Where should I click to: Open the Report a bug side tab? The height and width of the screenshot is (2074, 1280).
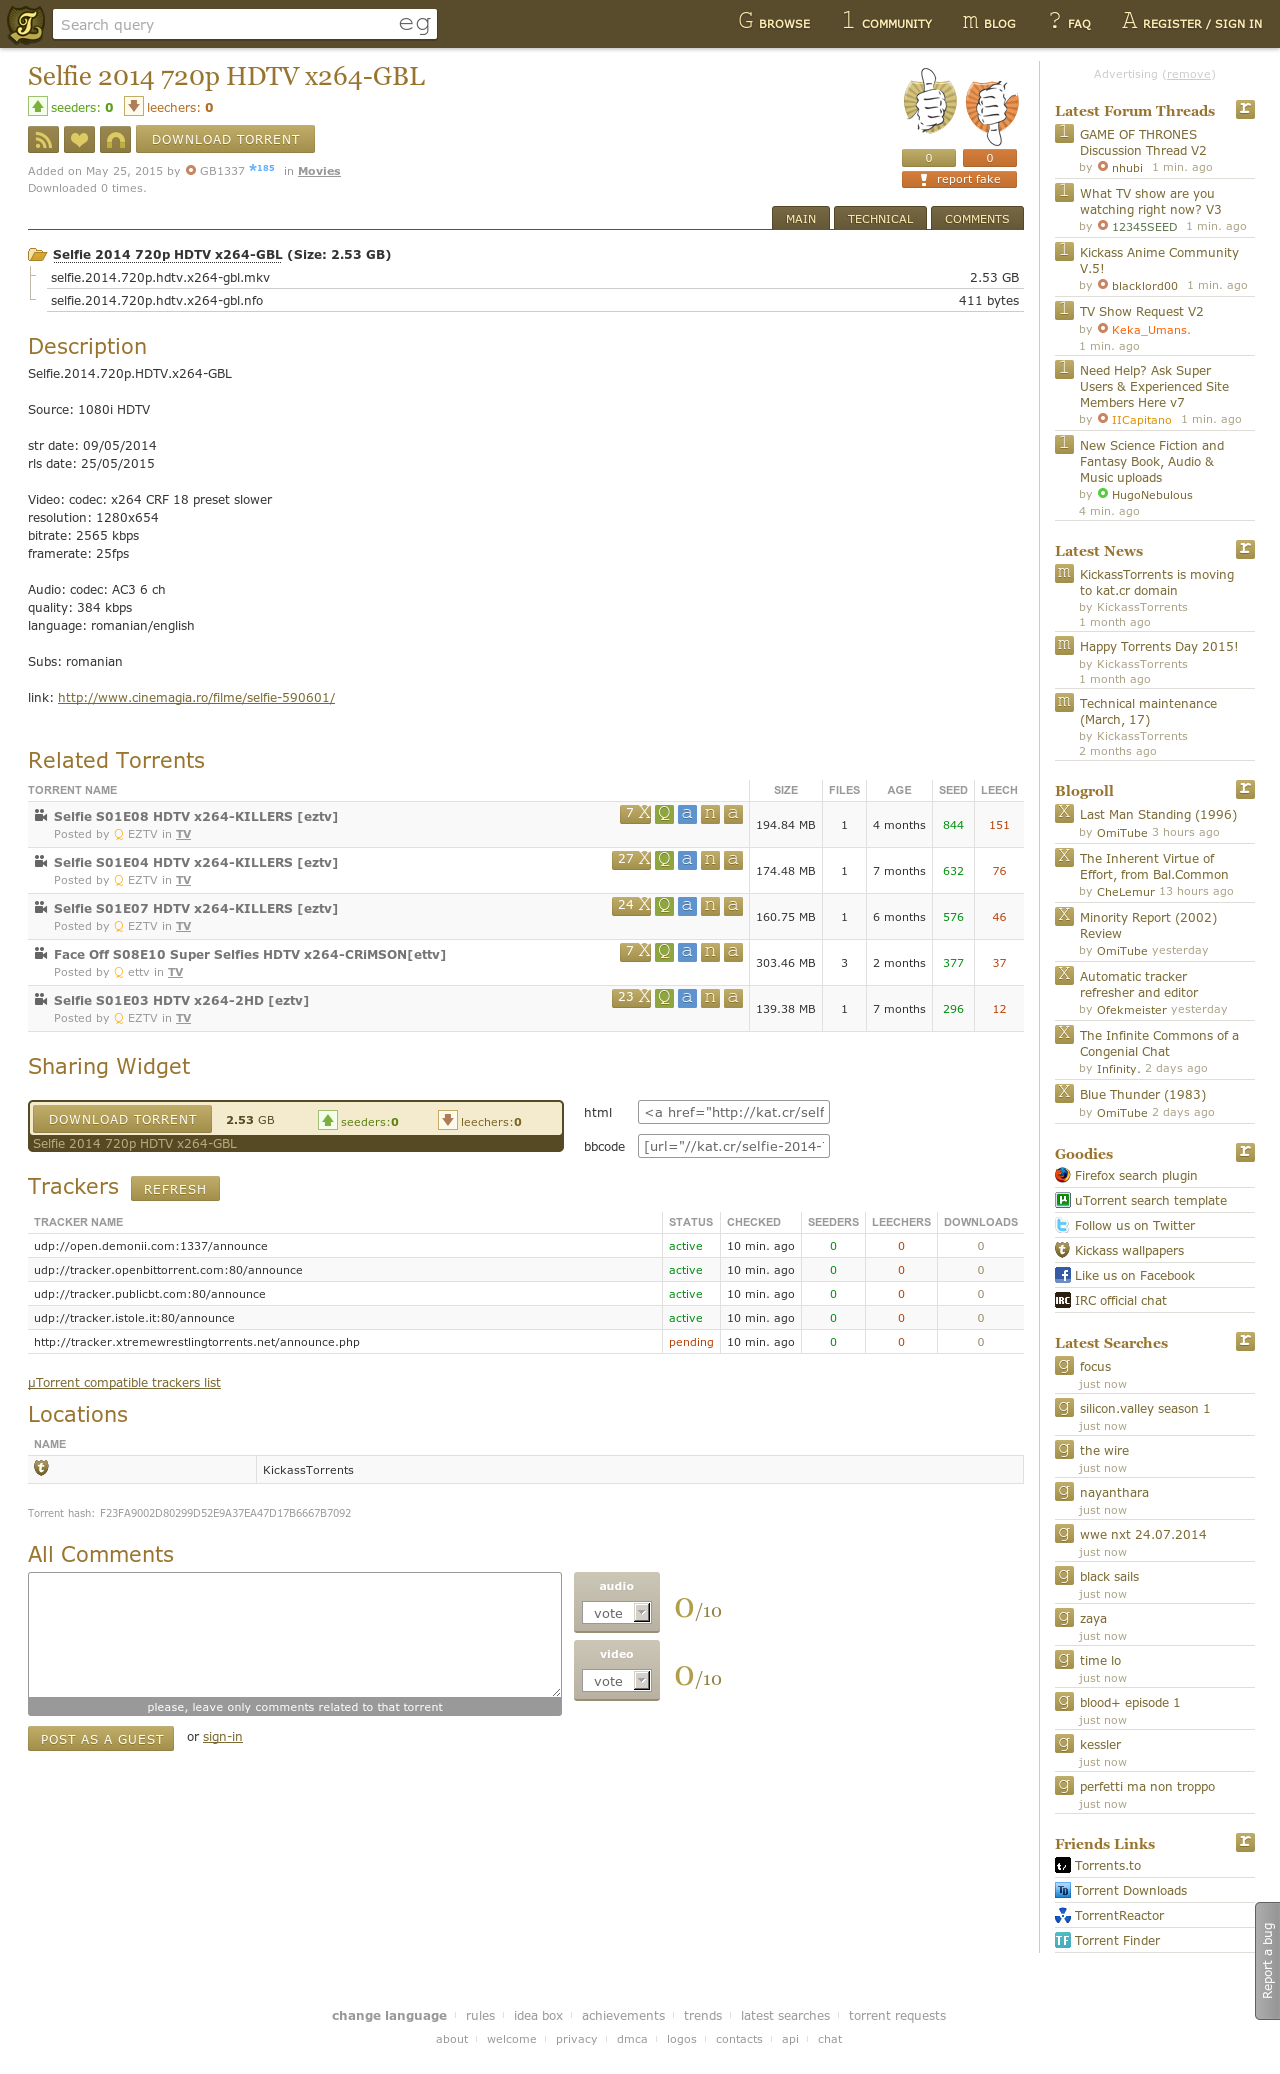point(1267,1960)
